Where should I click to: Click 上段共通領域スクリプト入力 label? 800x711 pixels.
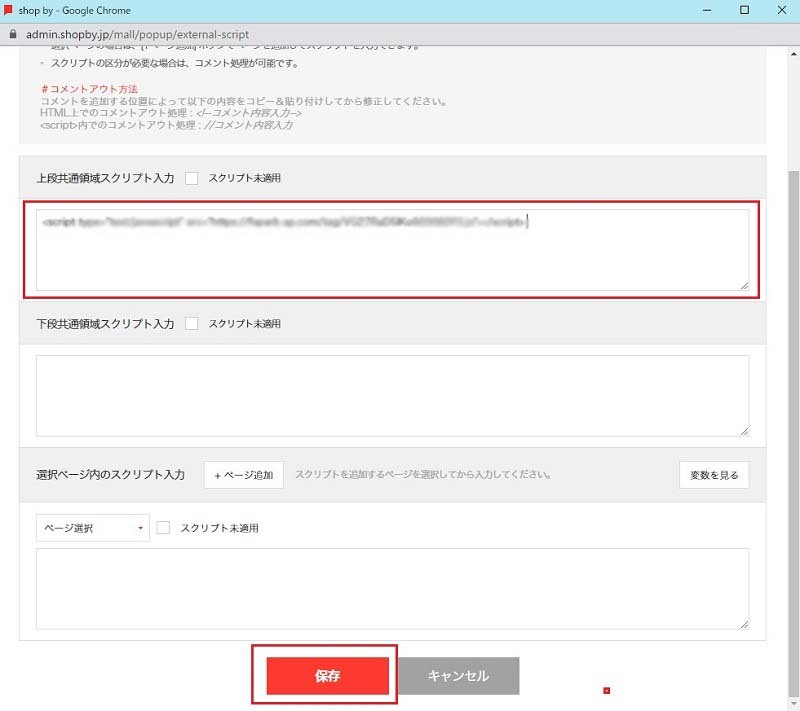tap(105, 178)
